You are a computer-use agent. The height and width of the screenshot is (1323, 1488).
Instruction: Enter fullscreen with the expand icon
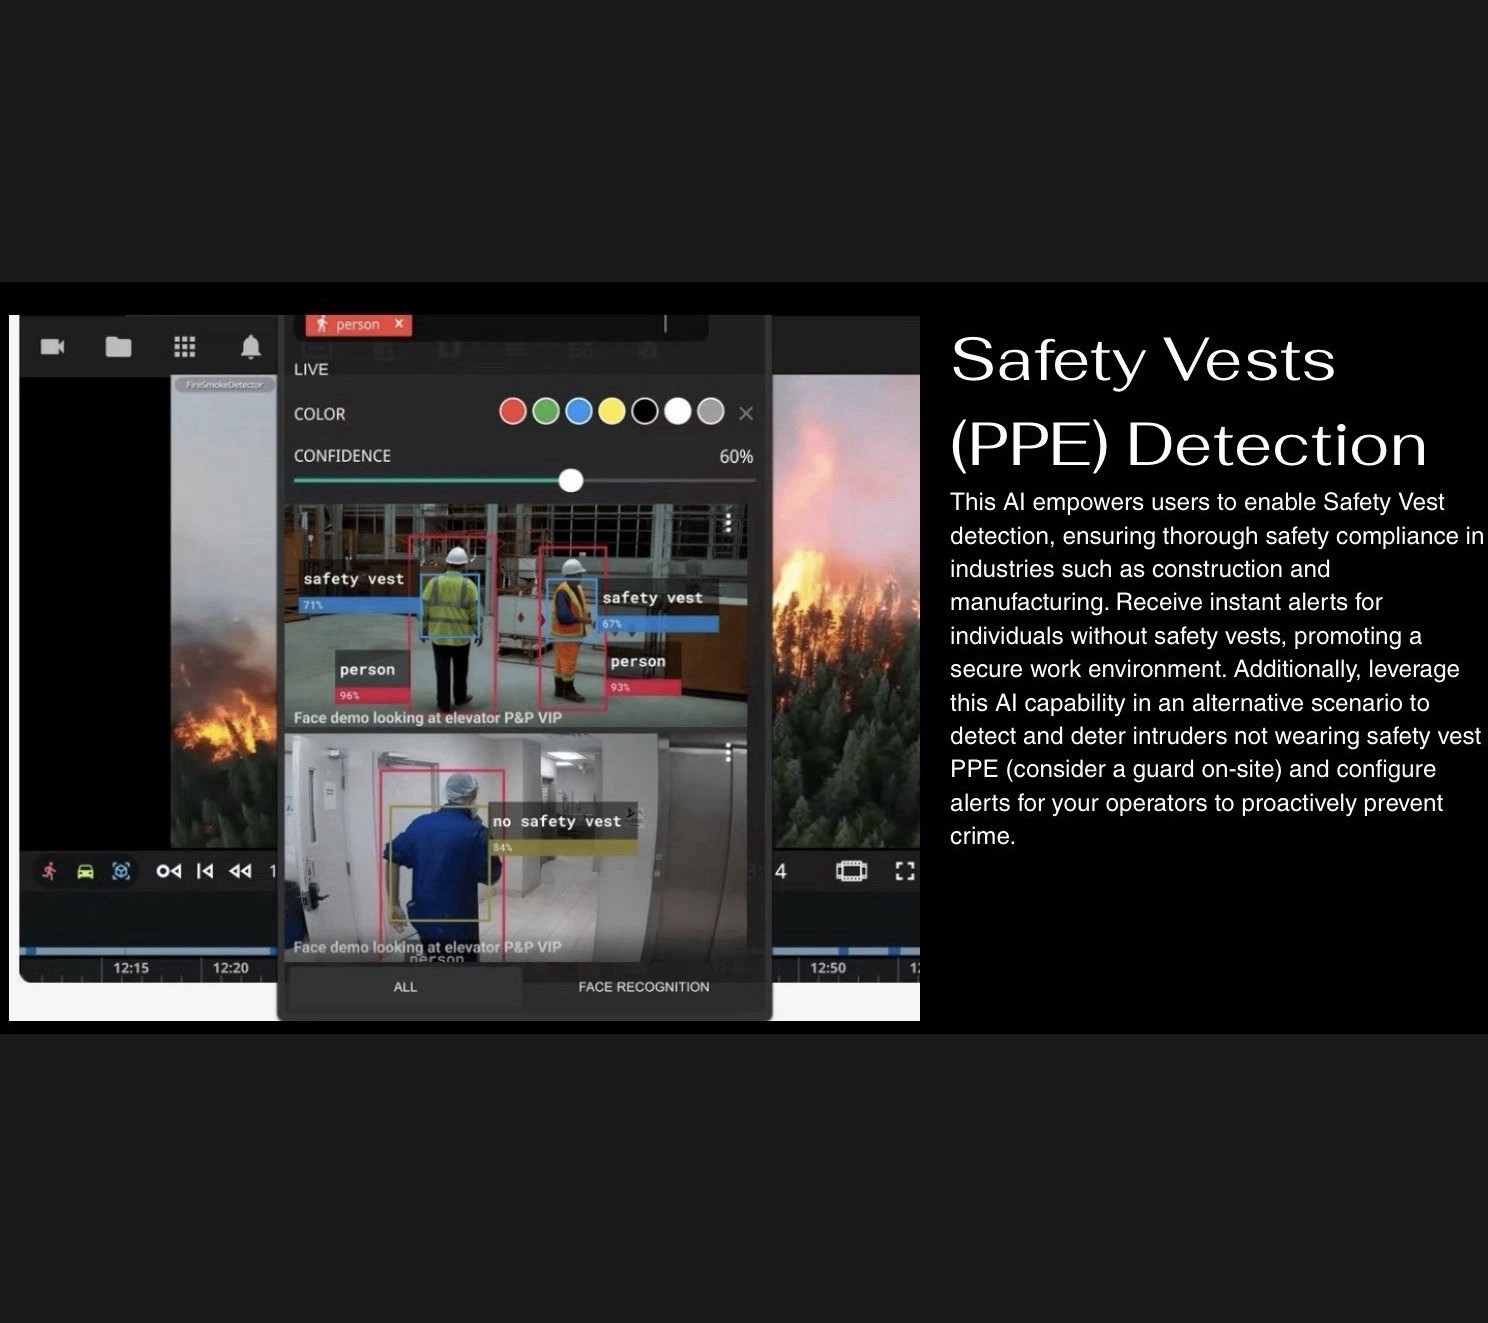(x=905, y=871)
